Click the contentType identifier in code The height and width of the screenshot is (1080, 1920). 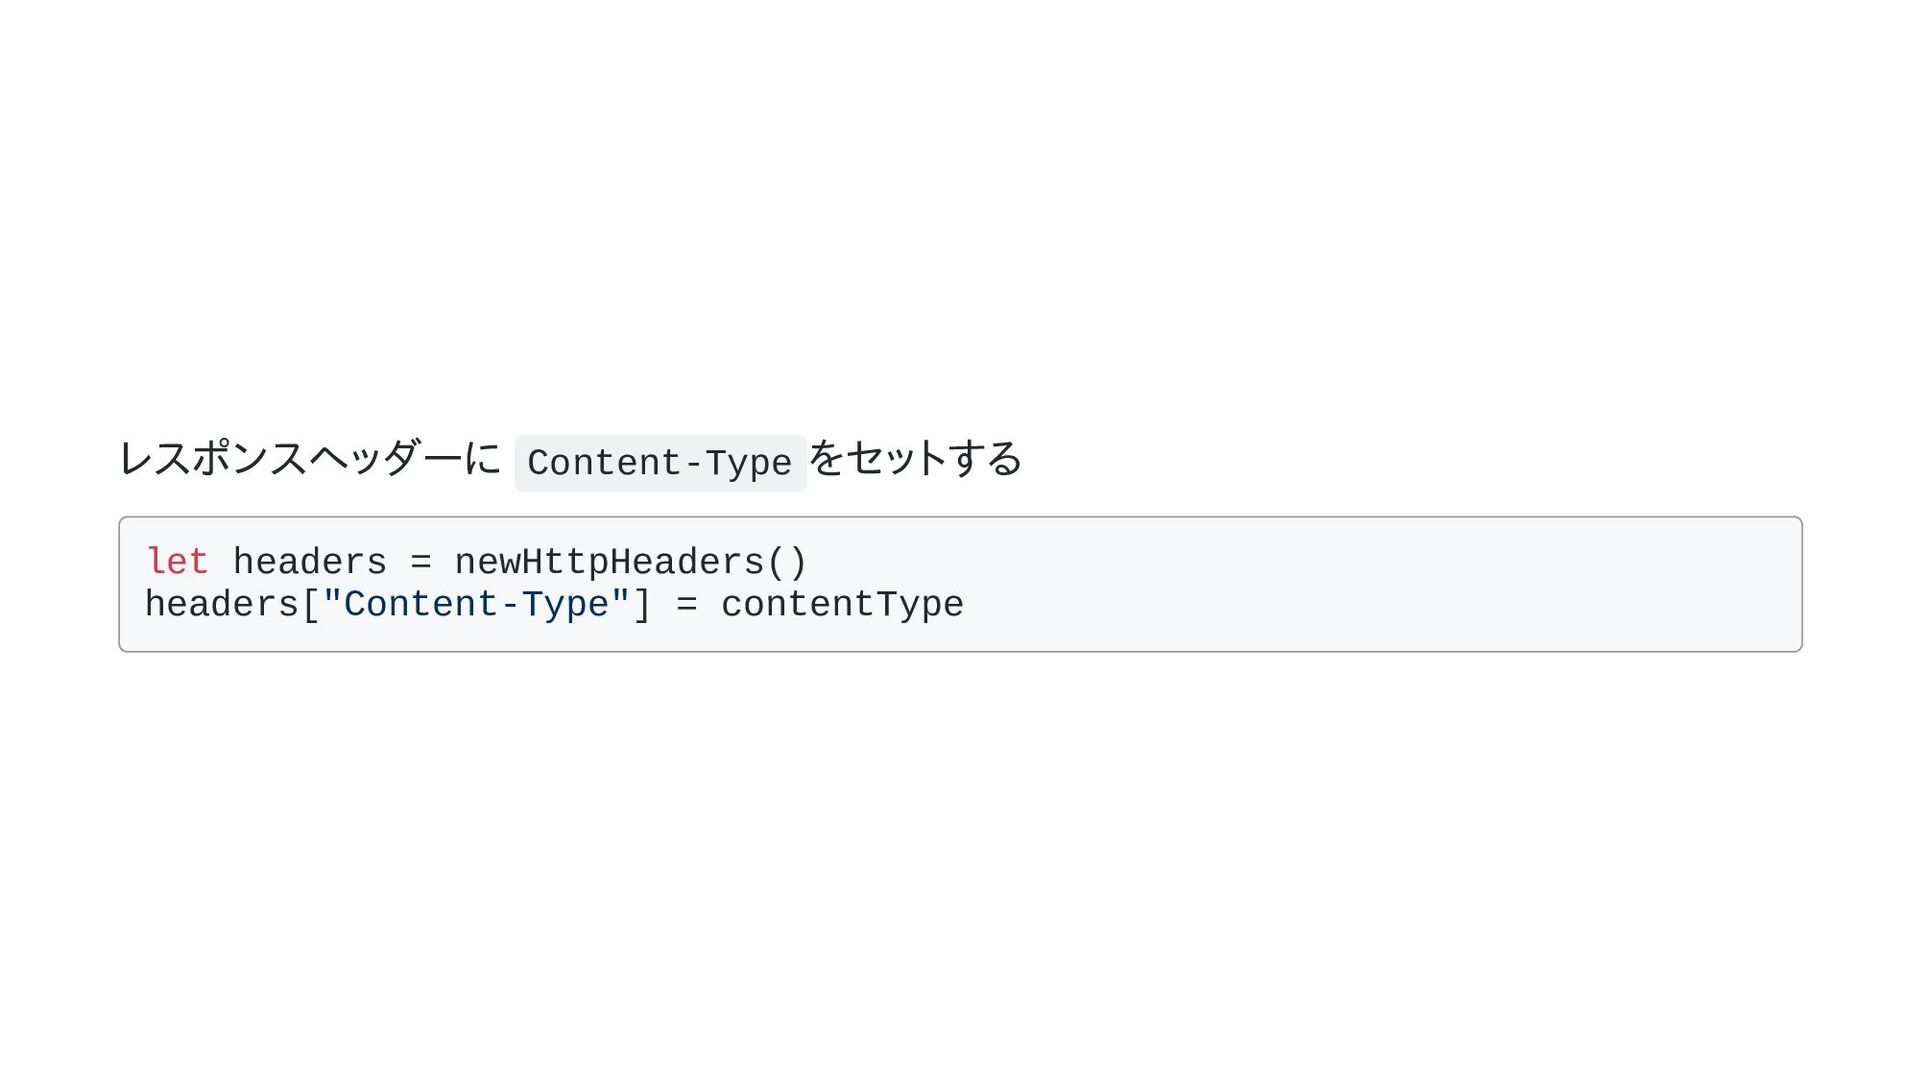pyautogui.click(x=842, y=604)
